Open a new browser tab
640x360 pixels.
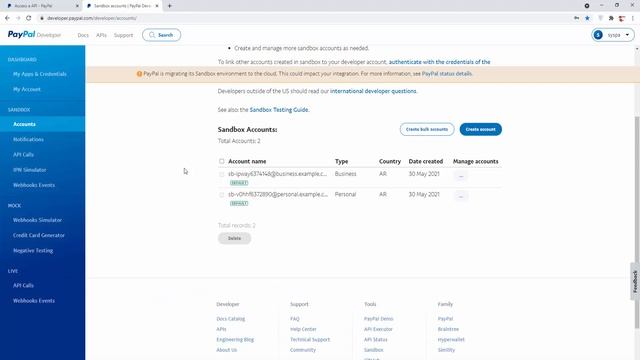click(169, 6)
